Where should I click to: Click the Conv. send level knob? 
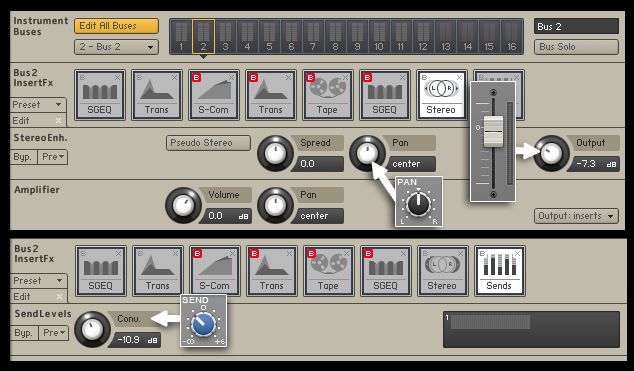(x=92, y=329)
